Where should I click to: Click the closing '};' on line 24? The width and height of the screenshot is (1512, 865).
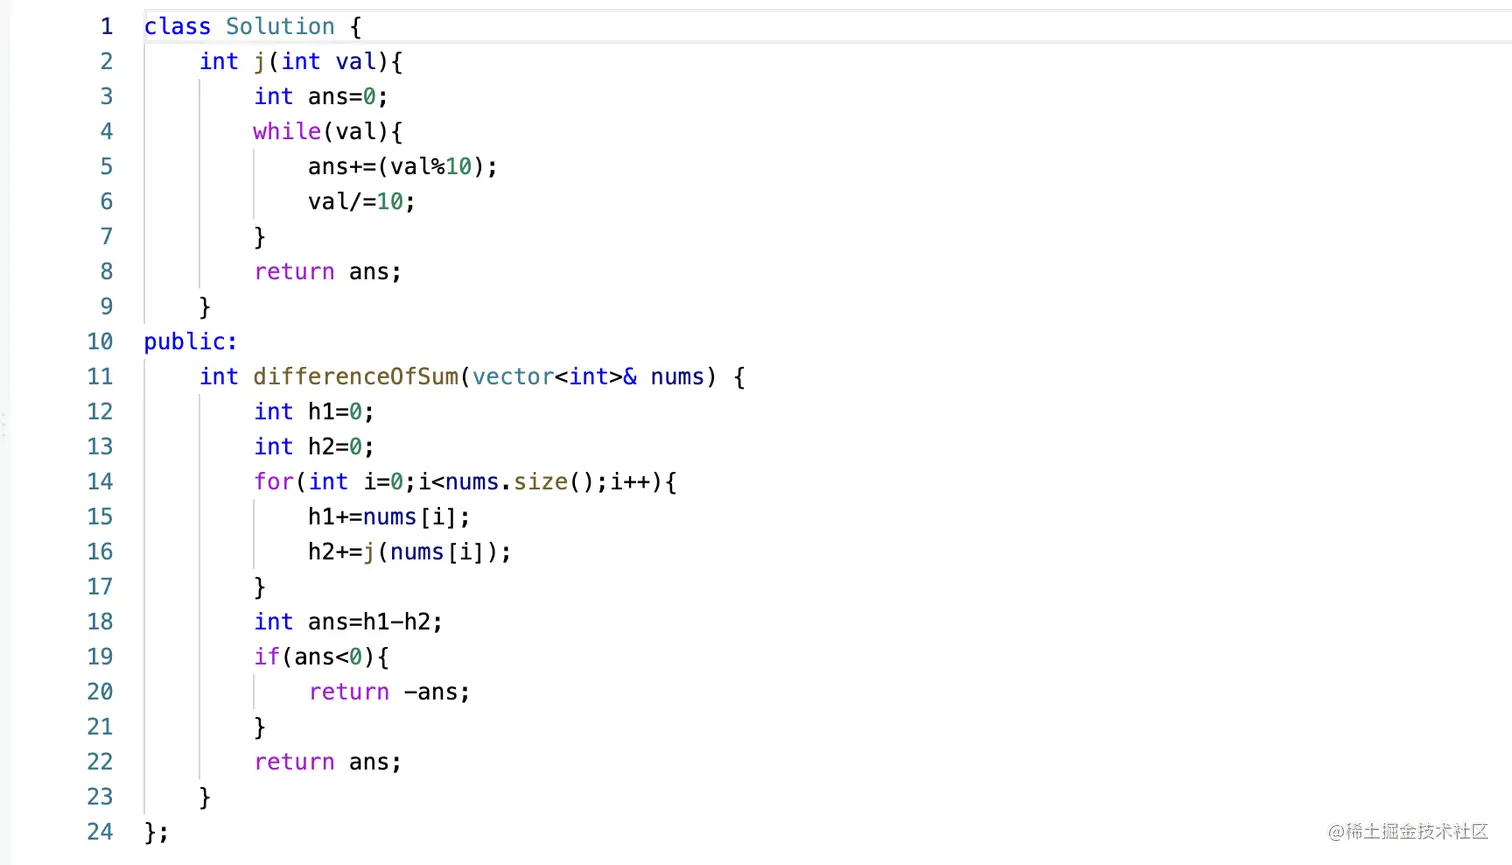tap(157, 831)
